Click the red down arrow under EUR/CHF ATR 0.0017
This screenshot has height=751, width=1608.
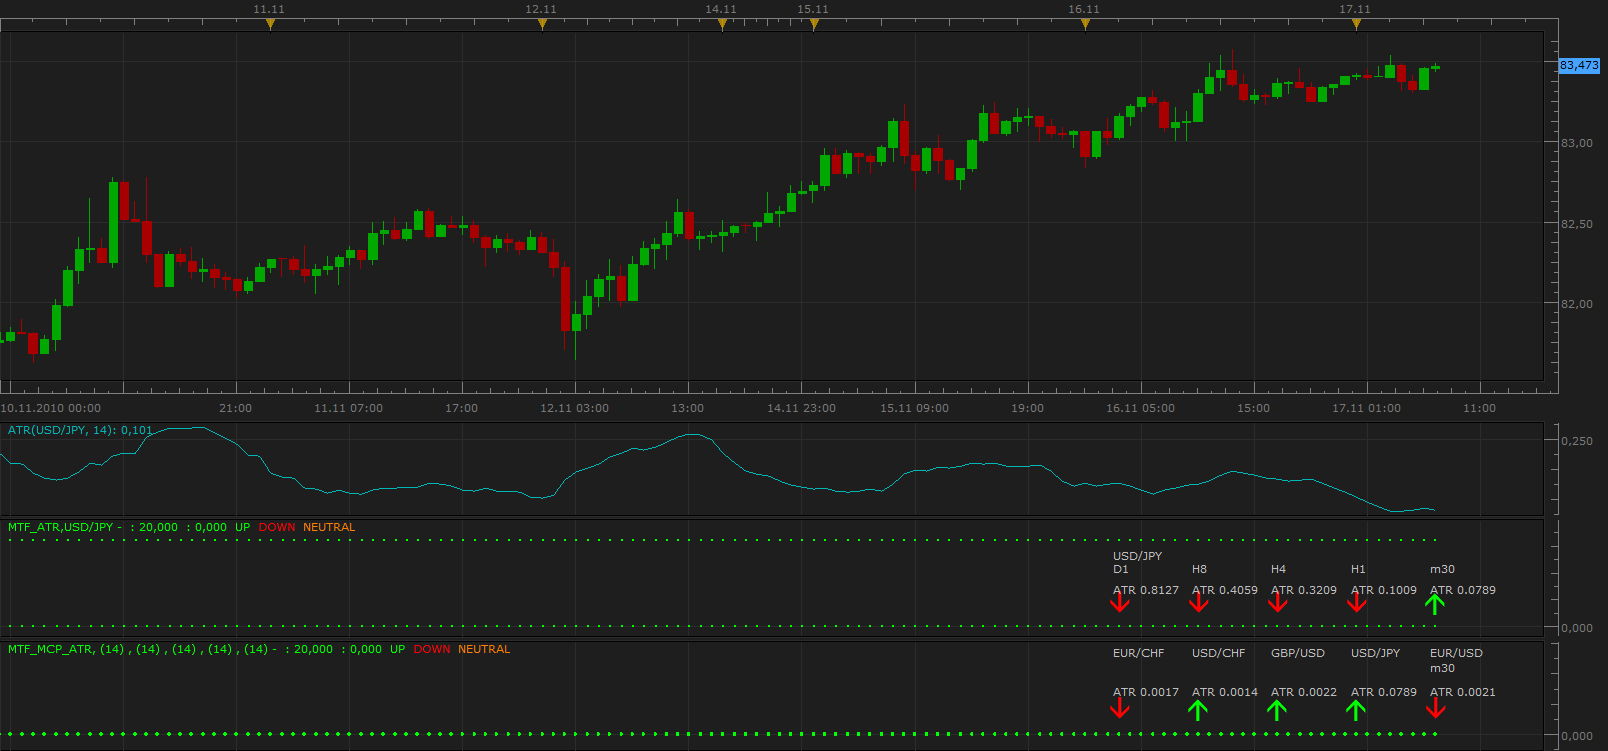(1120, 708)
